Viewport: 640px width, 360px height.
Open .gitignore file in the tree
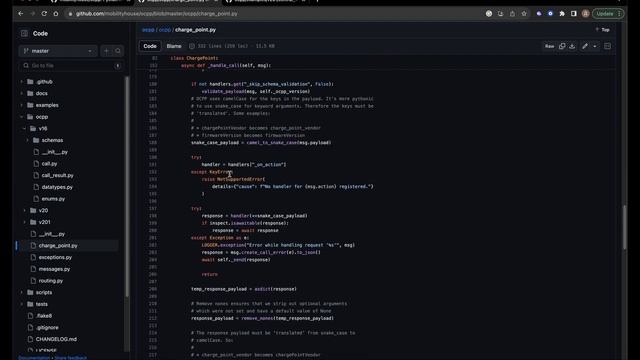tap(47, 328)
